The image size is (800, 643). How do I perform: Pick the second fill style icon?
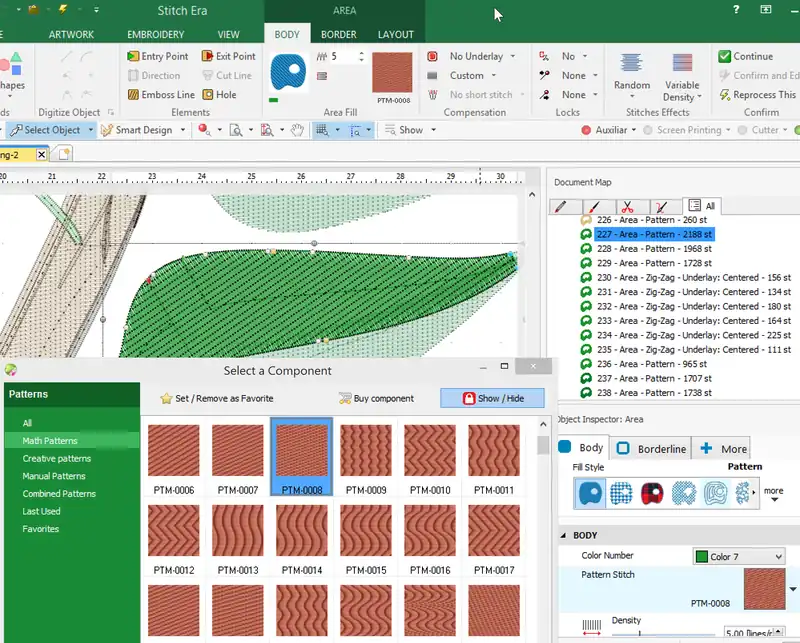coord(622,491)
